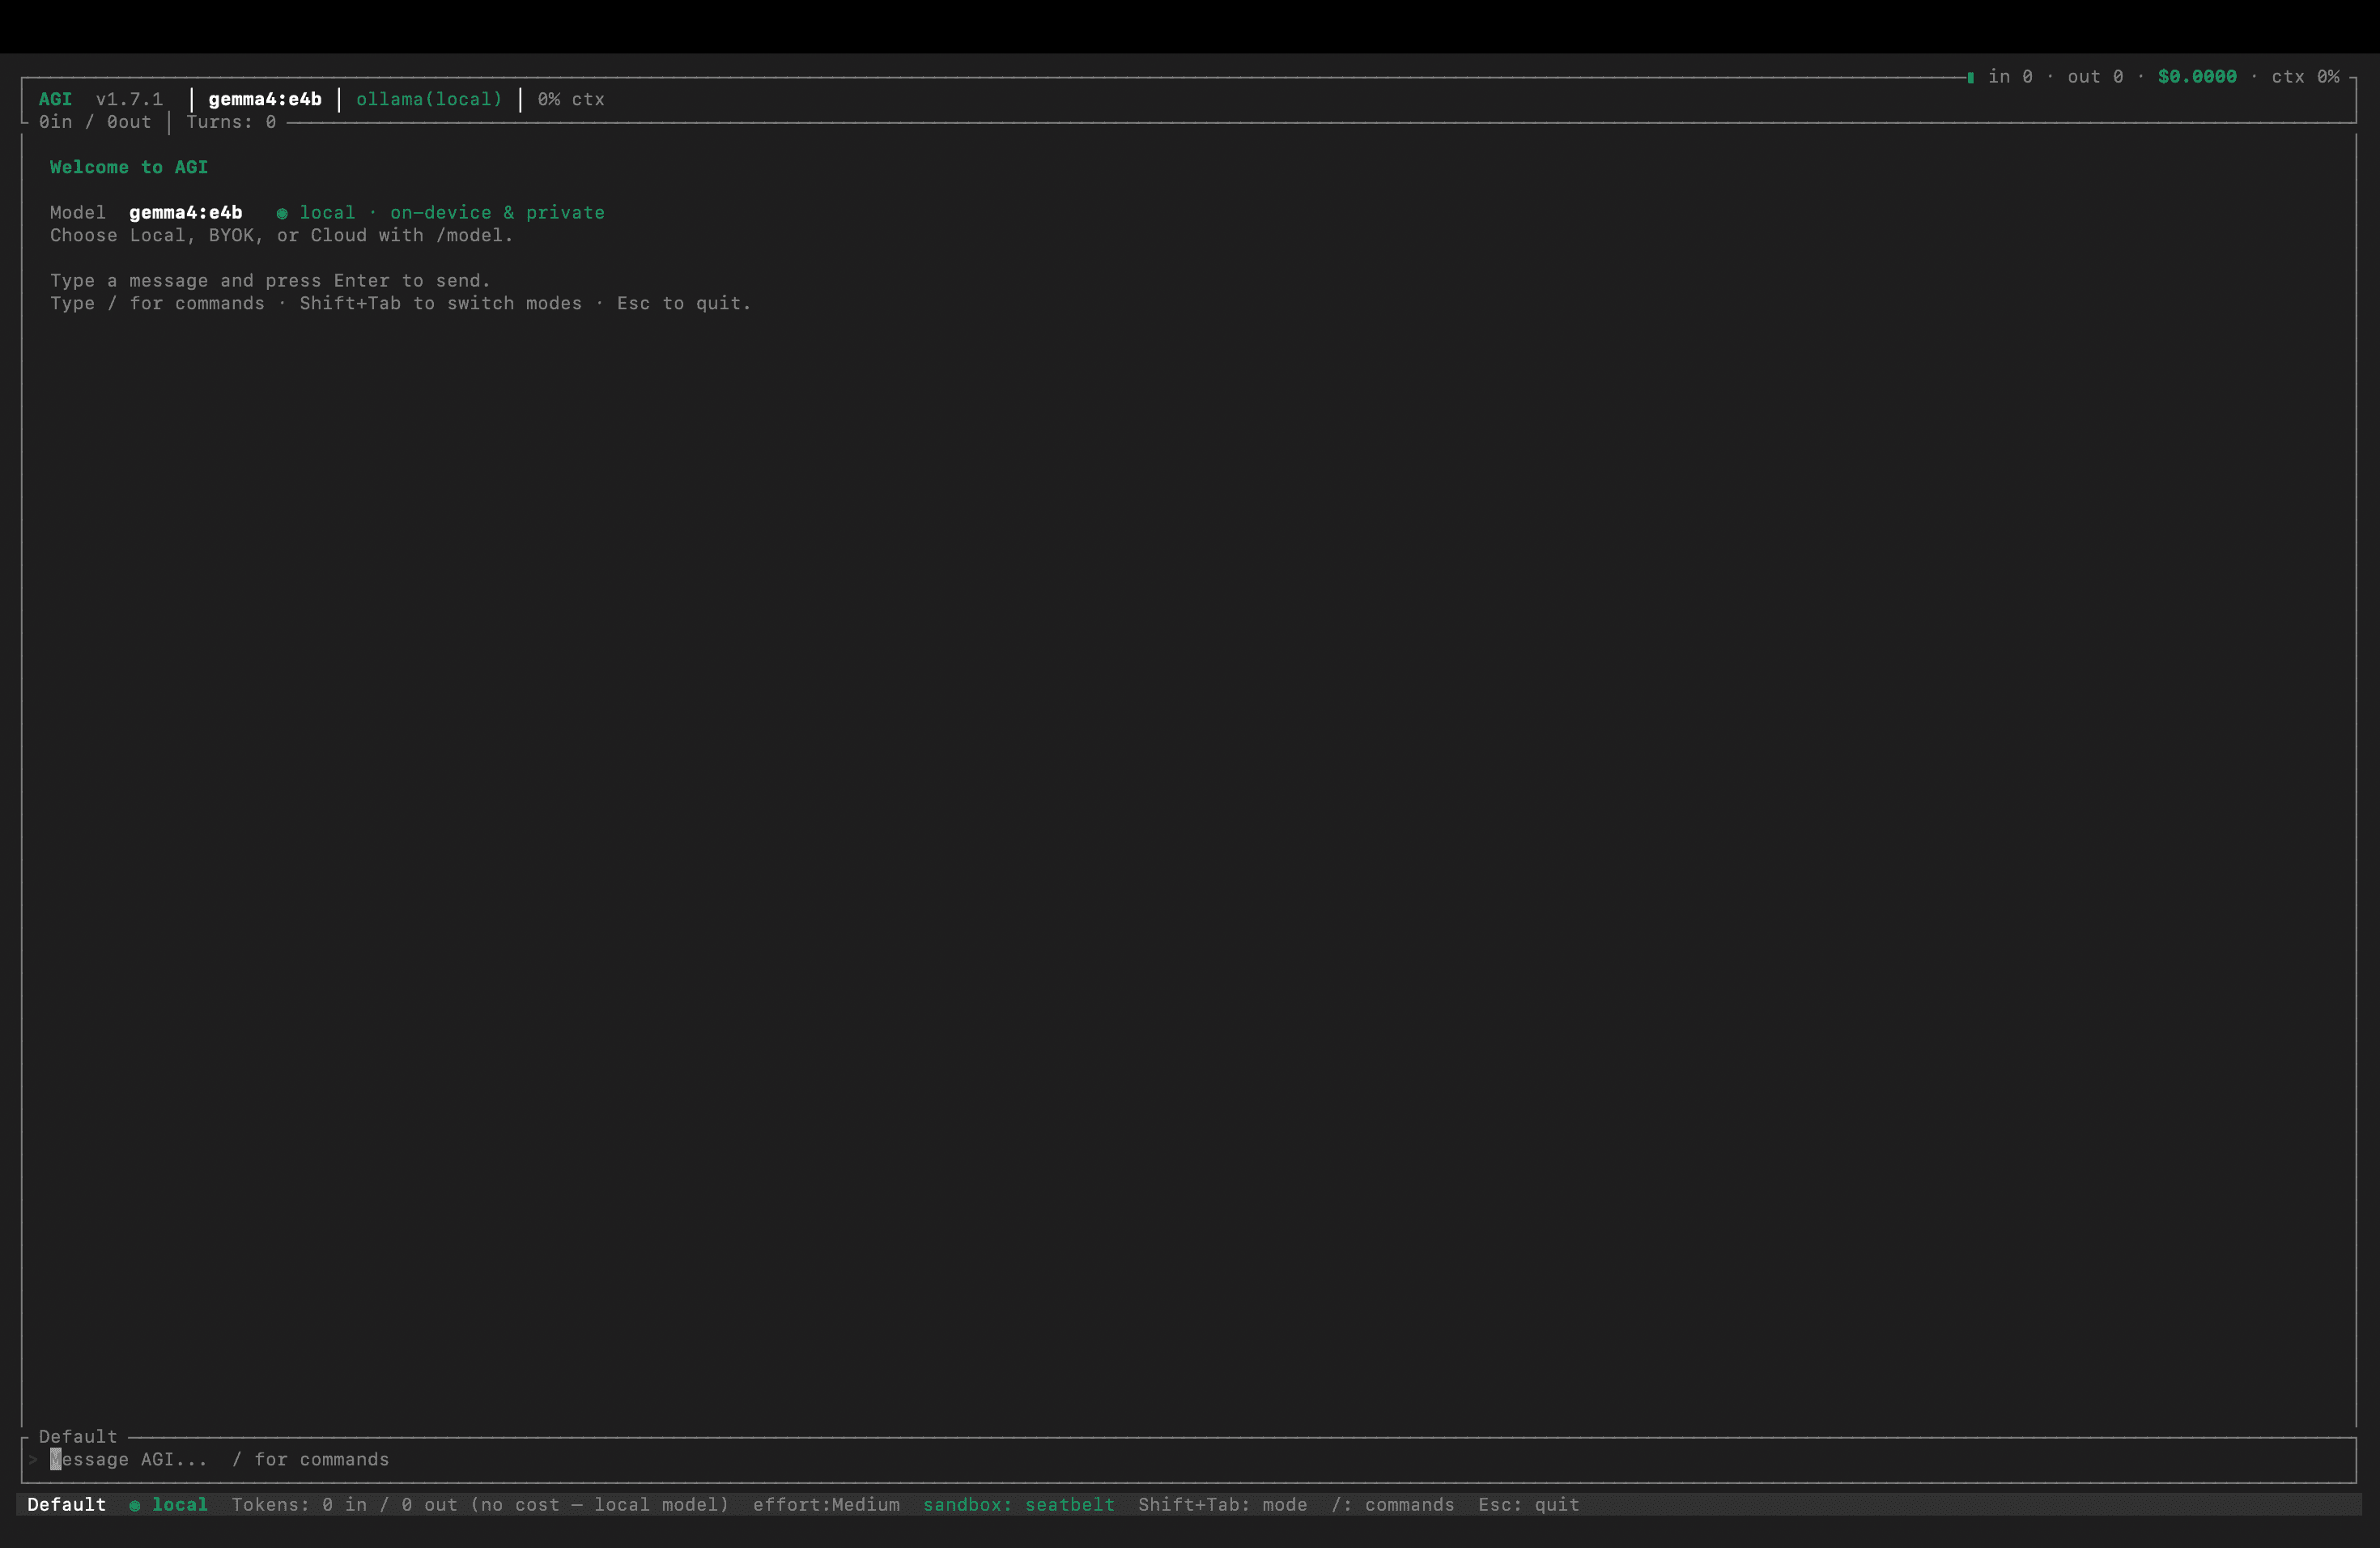This screenshot has width=2380, height=1548.
Task: Click the Choose Local, BYOK, or Cloud line
Action: point(282,235)
